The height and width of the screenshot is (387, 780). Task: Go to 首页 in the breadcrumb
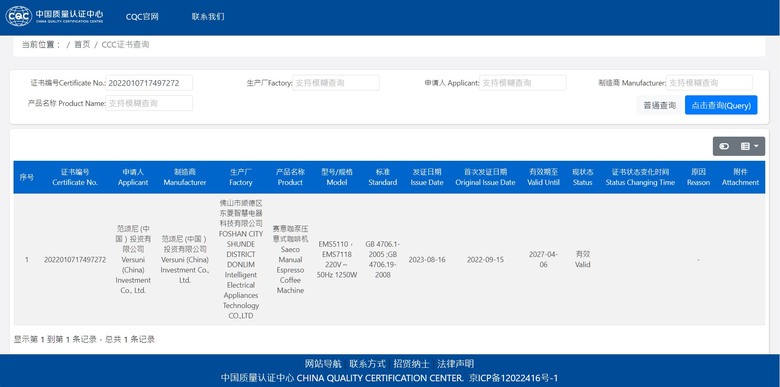(x=82, y=44)
